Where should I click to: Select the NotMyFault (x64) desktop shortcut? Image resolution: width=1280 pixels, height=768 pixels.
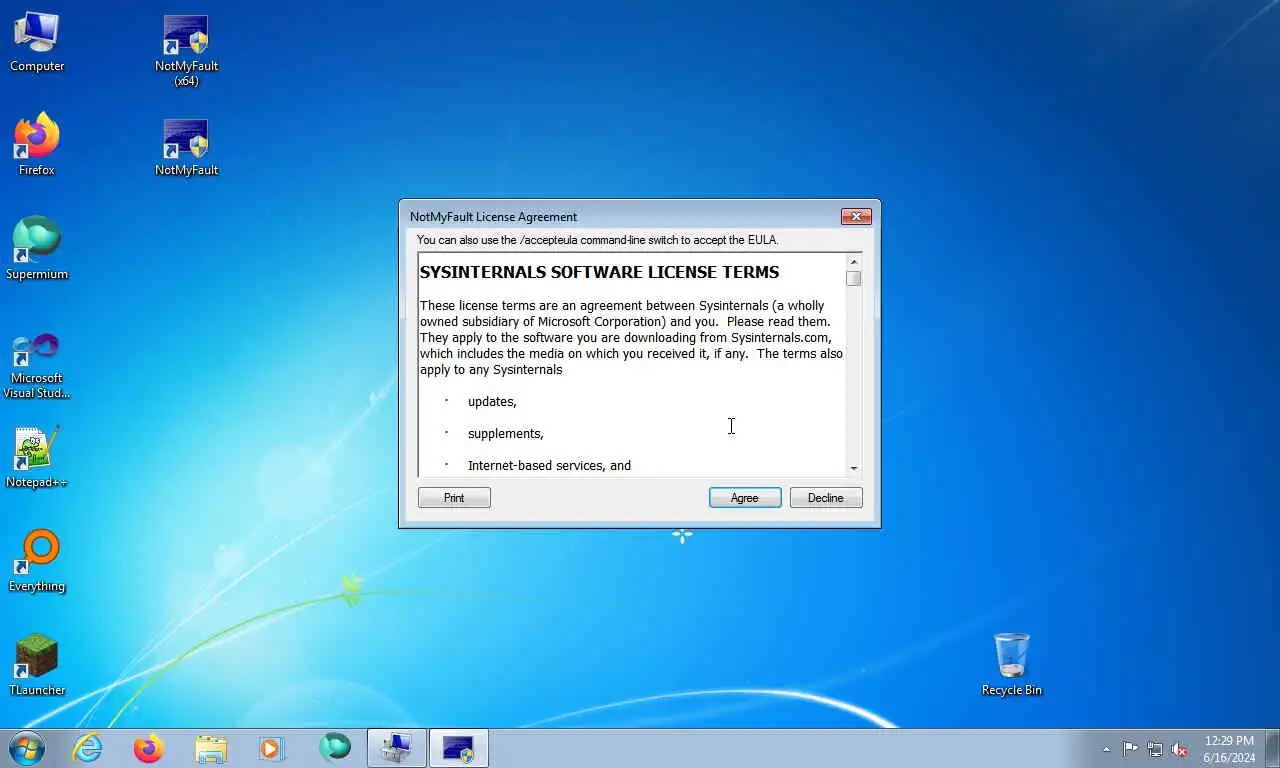(187, 51)
